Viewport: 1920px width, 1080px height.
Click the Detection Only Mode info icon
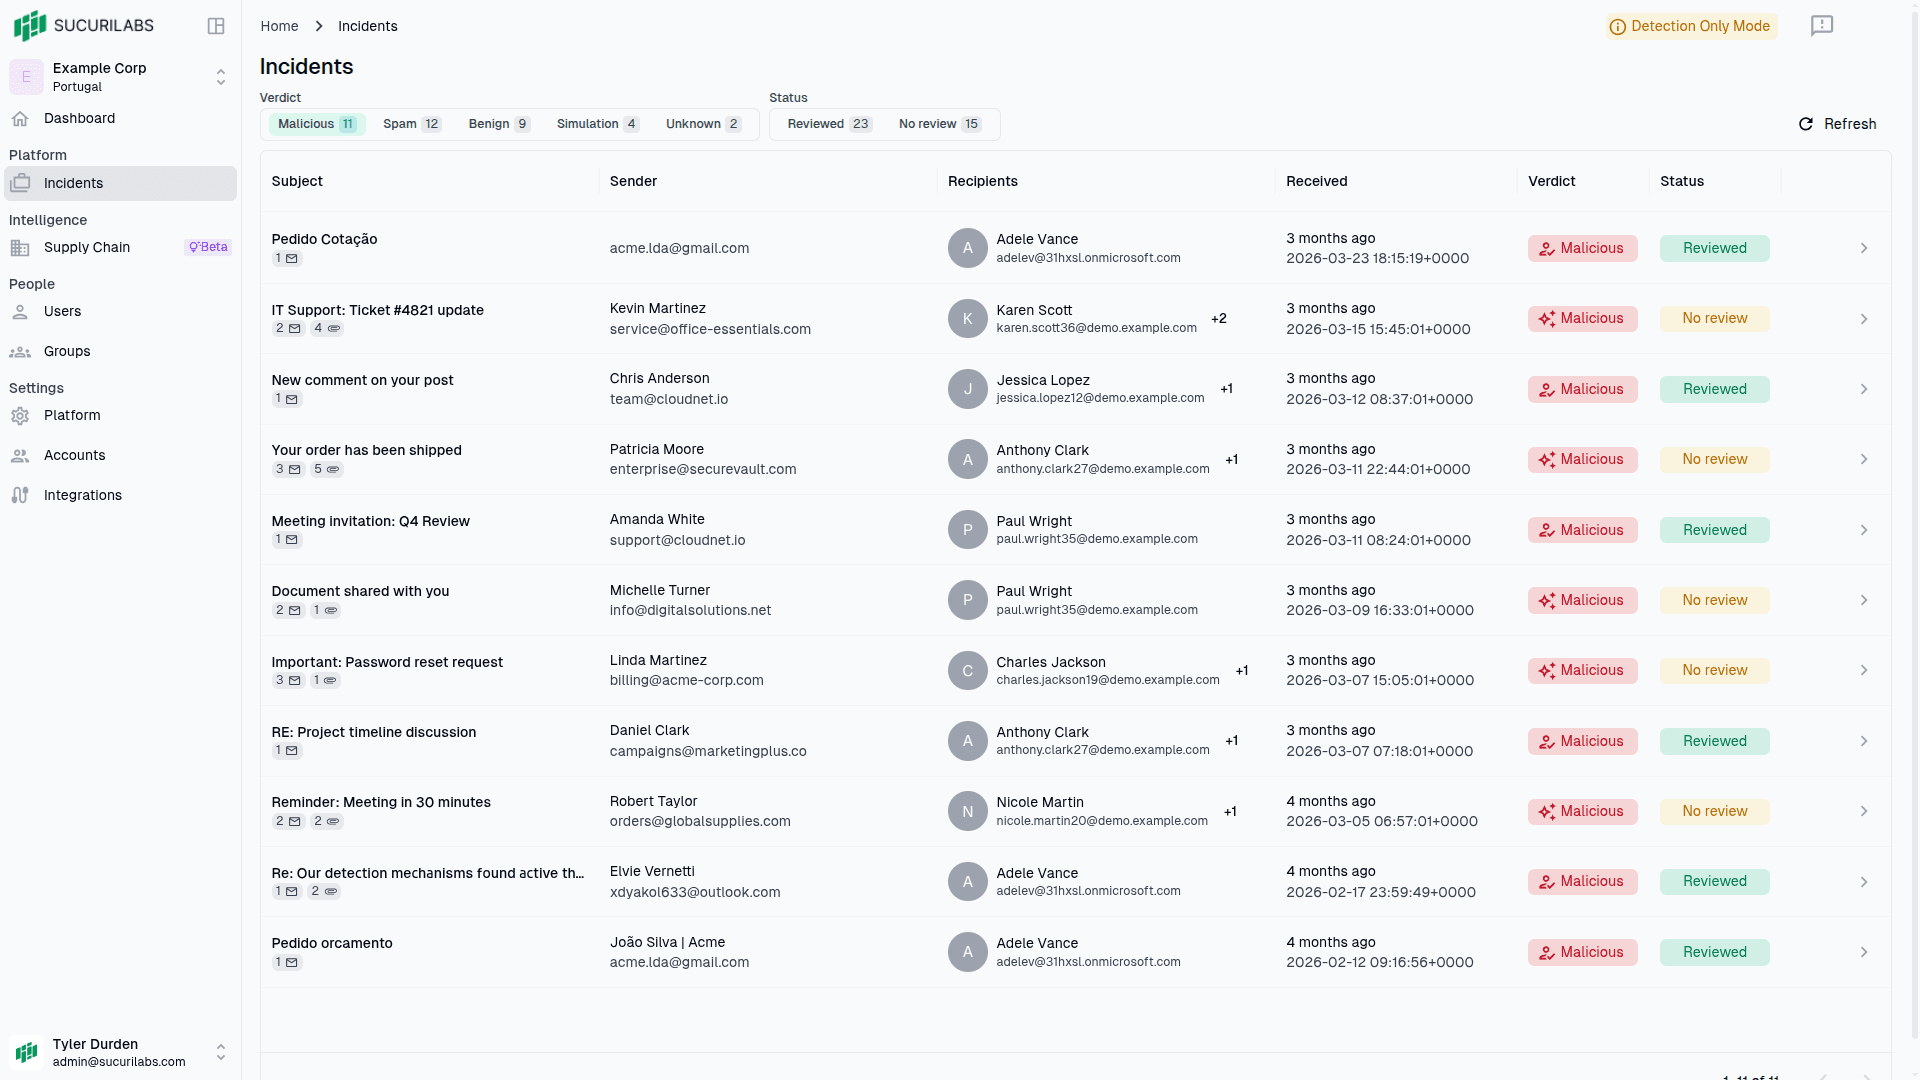(1617, 27)
